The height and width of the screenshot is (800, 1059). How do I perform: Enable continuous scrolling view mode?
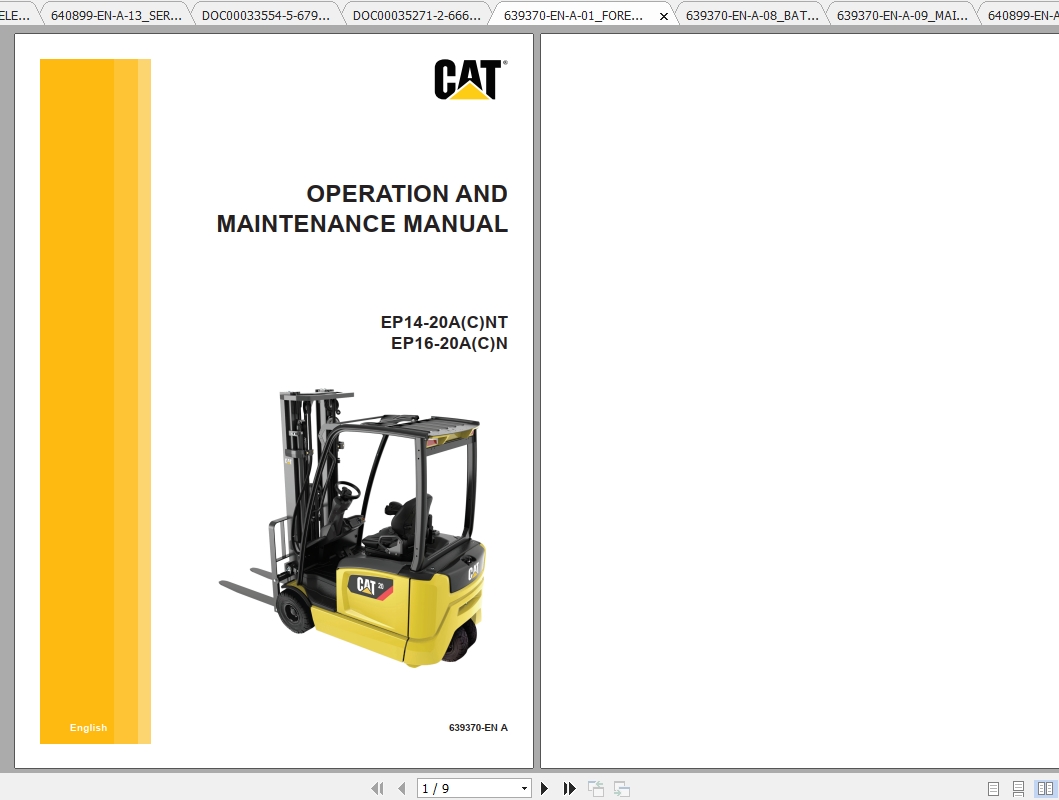(1018, 788)
